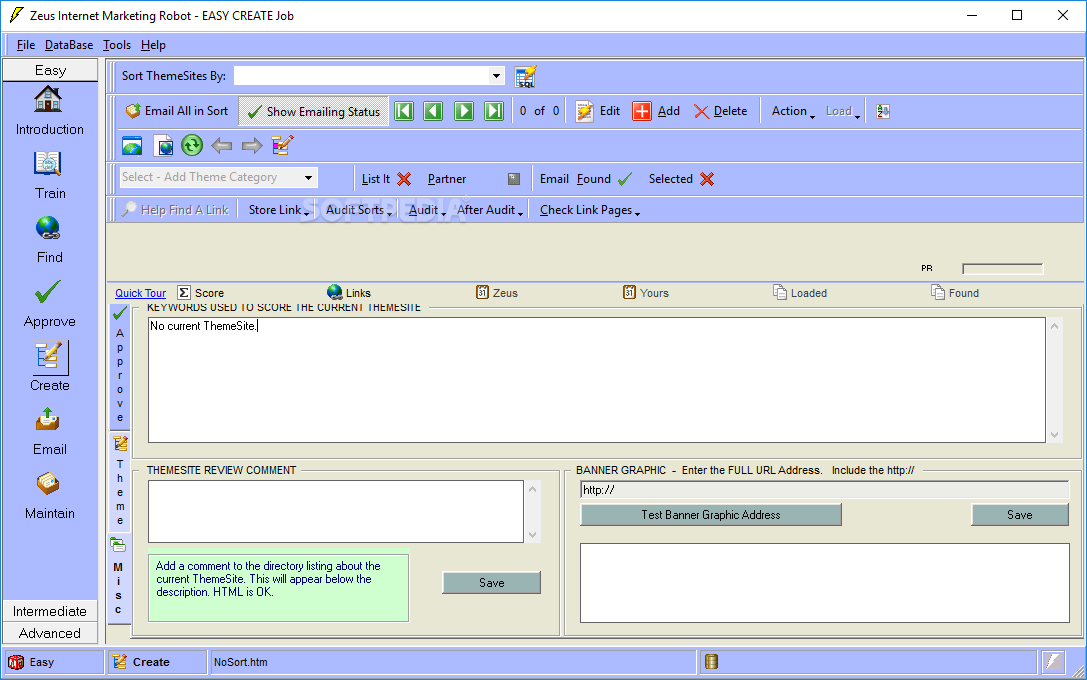
Task: Expand the Store Link dropdown
Action: tap(279, 210)
